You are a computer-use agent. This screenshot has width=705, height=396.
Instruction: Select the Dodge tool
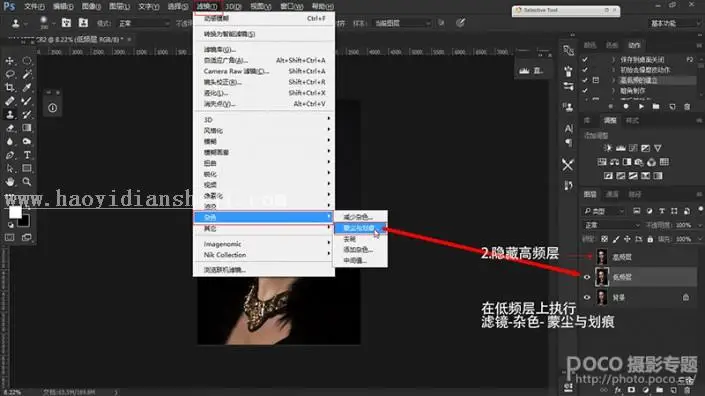point(27,141)
